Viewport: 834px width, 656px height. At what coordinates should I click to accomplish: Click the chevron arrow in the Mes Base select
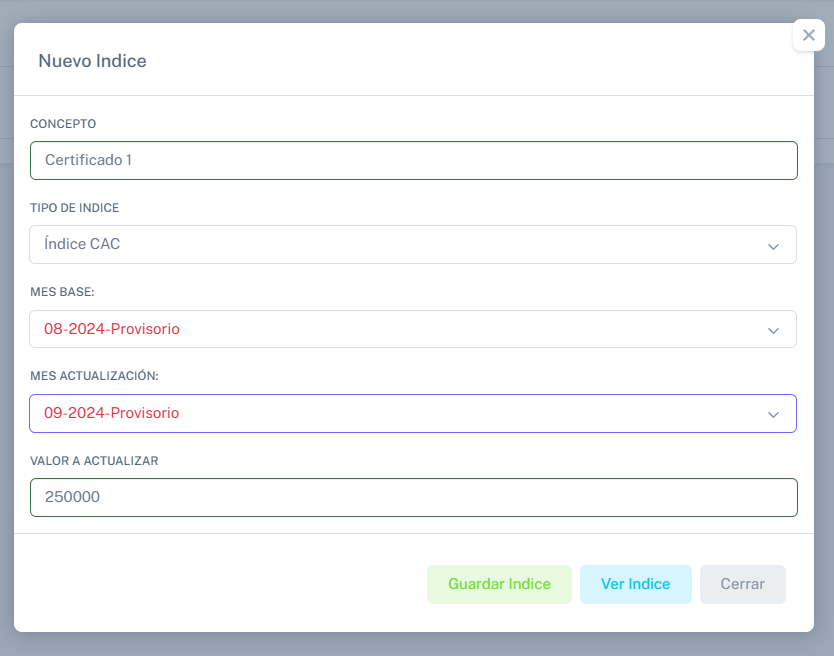[773, 331]
